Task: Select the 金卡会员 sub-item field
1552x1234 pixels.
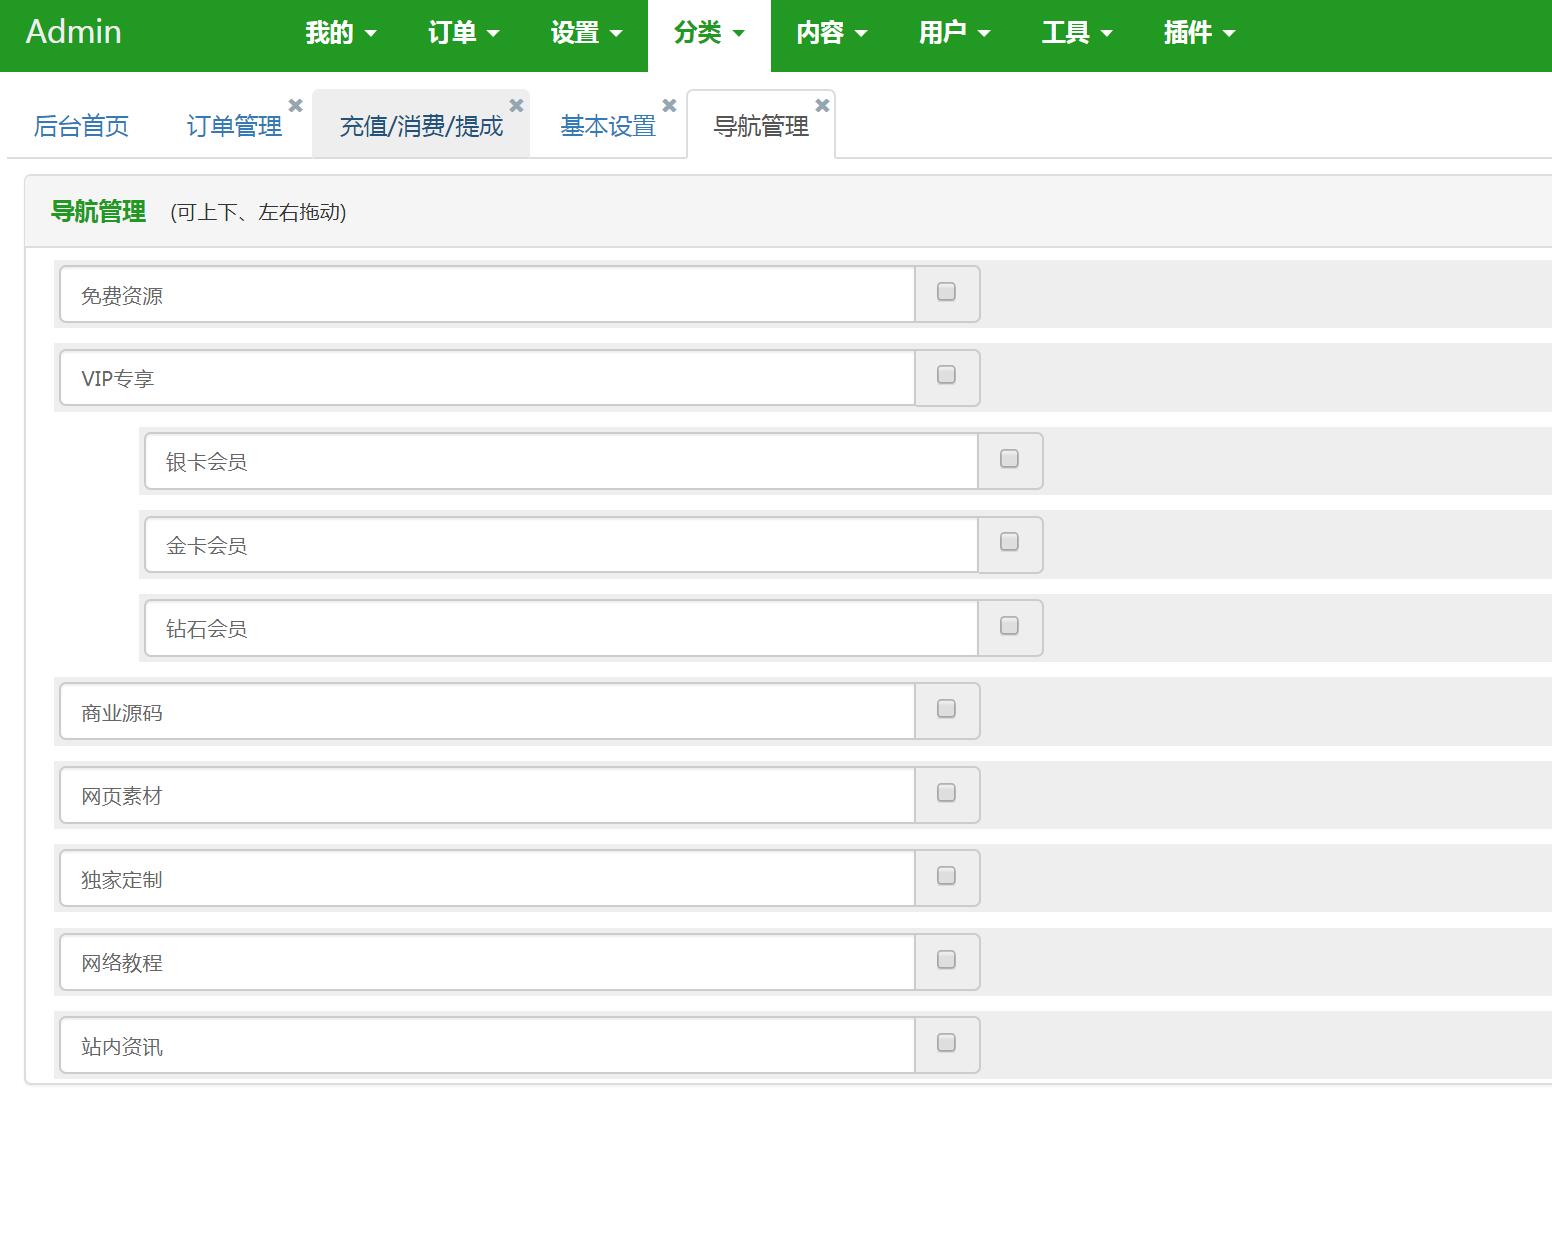Action: tap(561, 545)
